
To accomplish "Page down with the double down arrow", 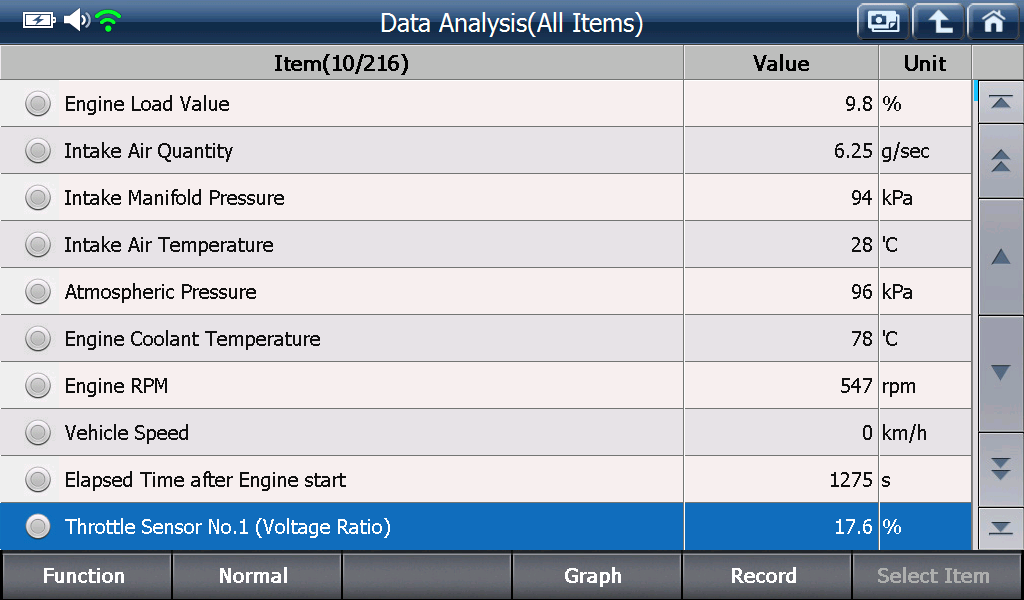I will 1000,469.
